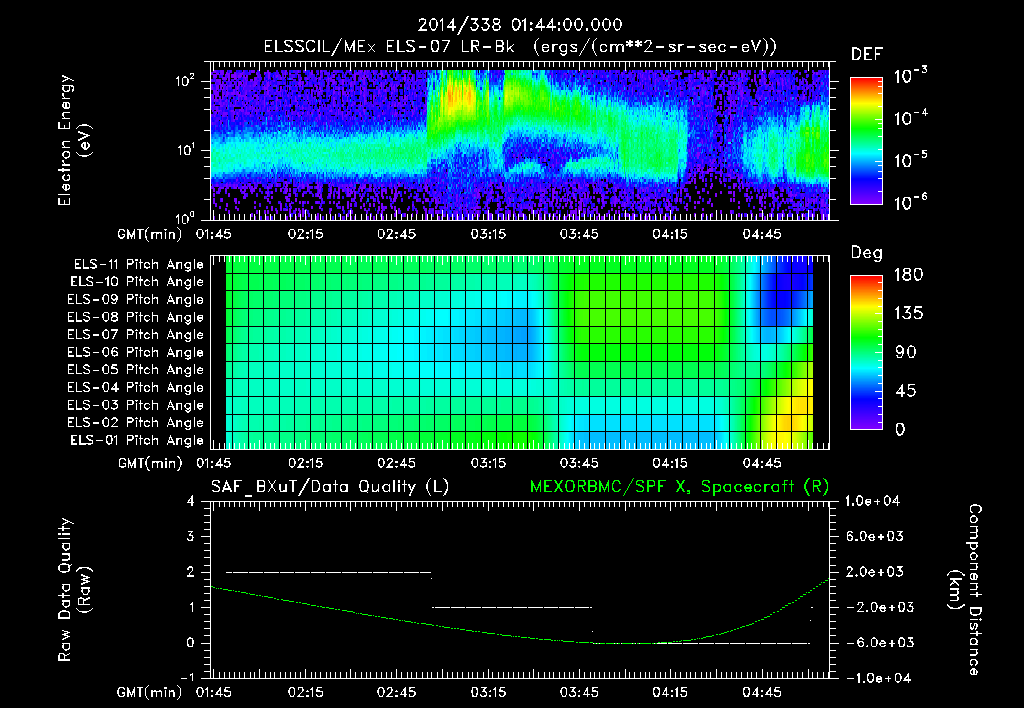
Task: Click the 1.0e+04 right axis label
Action: coord(872,501)
